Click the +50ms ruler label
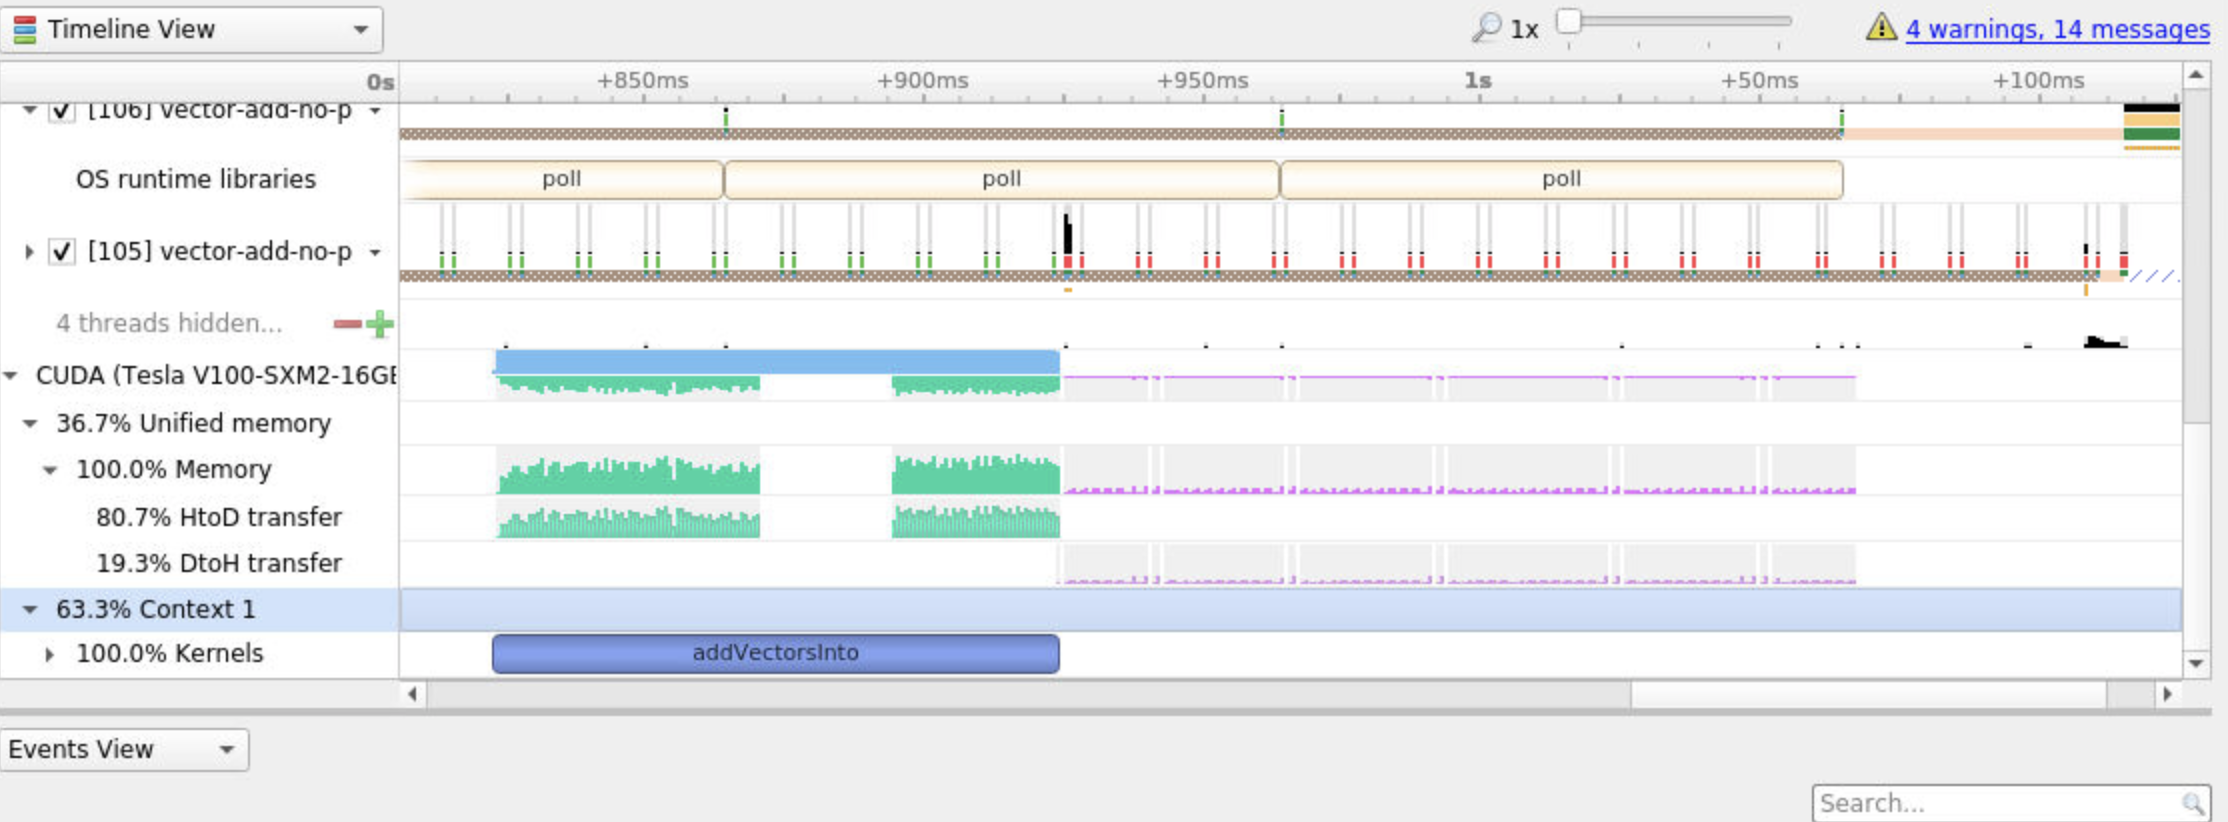 (x=1759, y=81)
